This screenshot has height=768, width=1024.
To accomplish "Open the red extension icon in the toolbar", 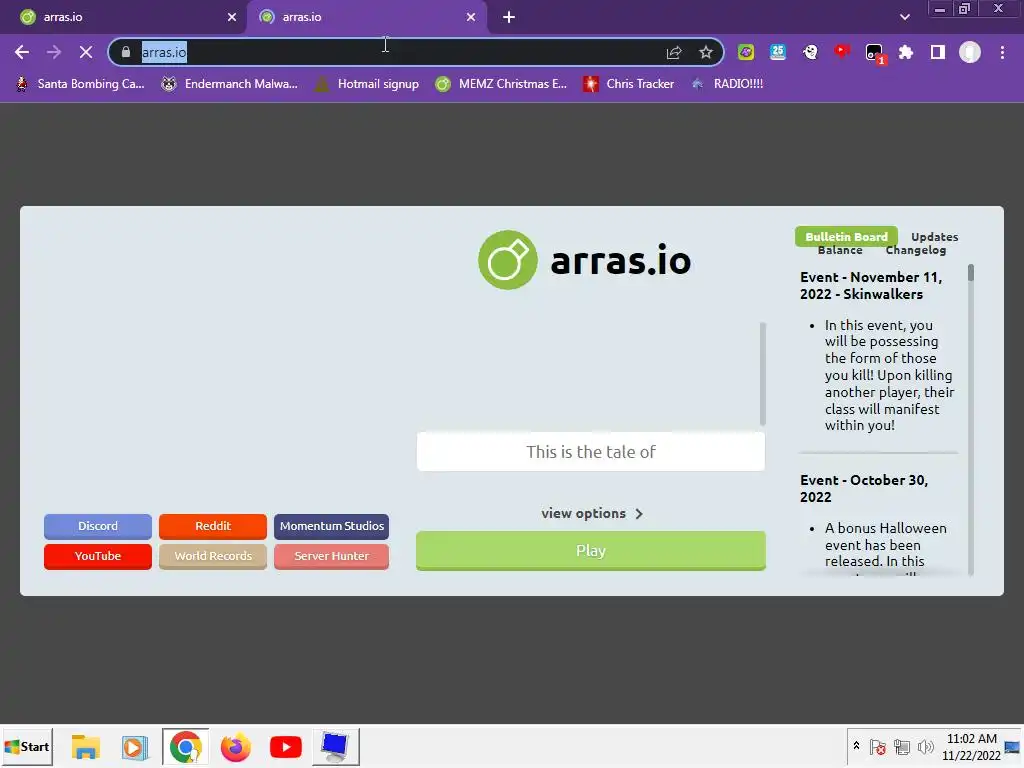I will pyautogui.click(x=842, y=51).
